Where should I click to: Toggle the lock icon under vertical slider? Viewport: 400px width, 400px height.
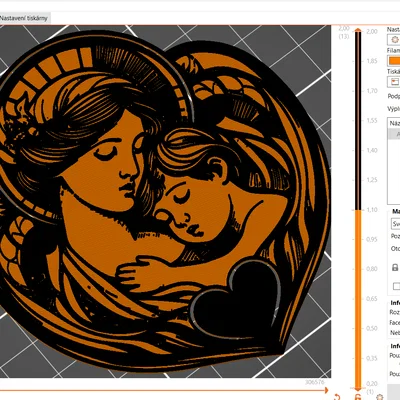tap(358, 397)
